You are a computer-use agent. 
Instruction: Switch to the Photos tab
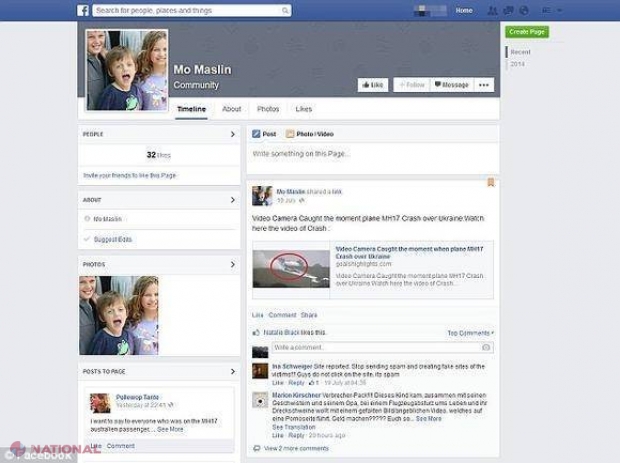pyautogui.click(x=268, y=109)
